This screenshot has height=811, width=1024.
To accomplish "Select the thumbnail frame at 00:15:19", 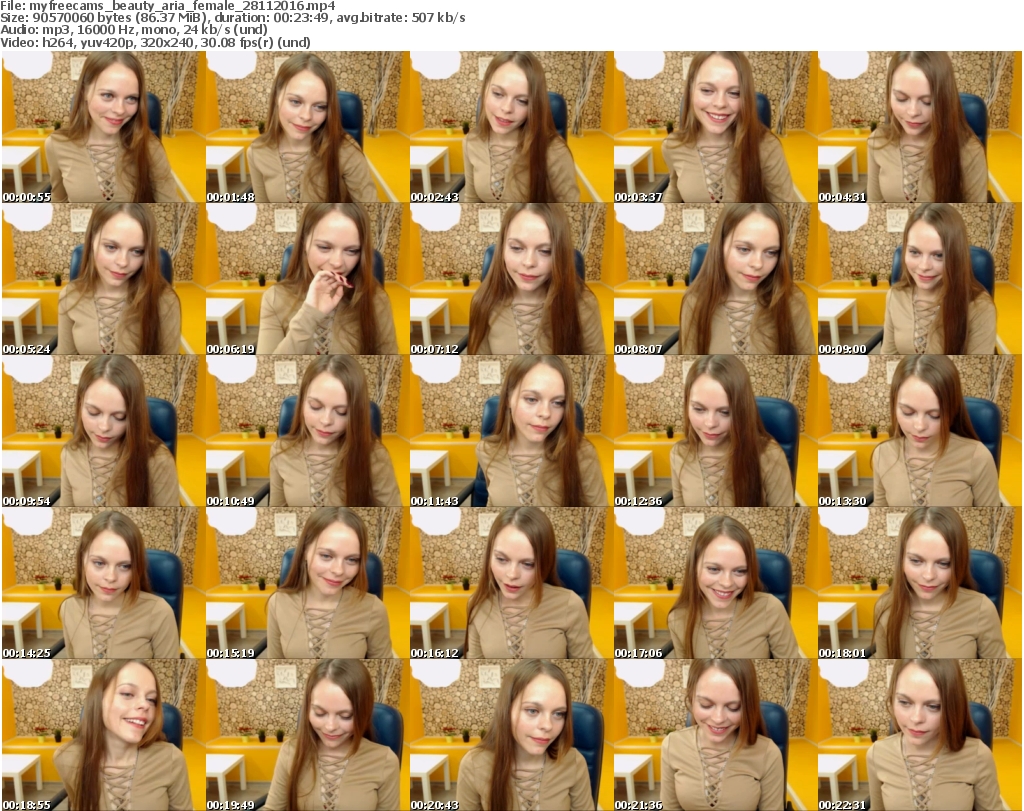I will coord(307,583).
